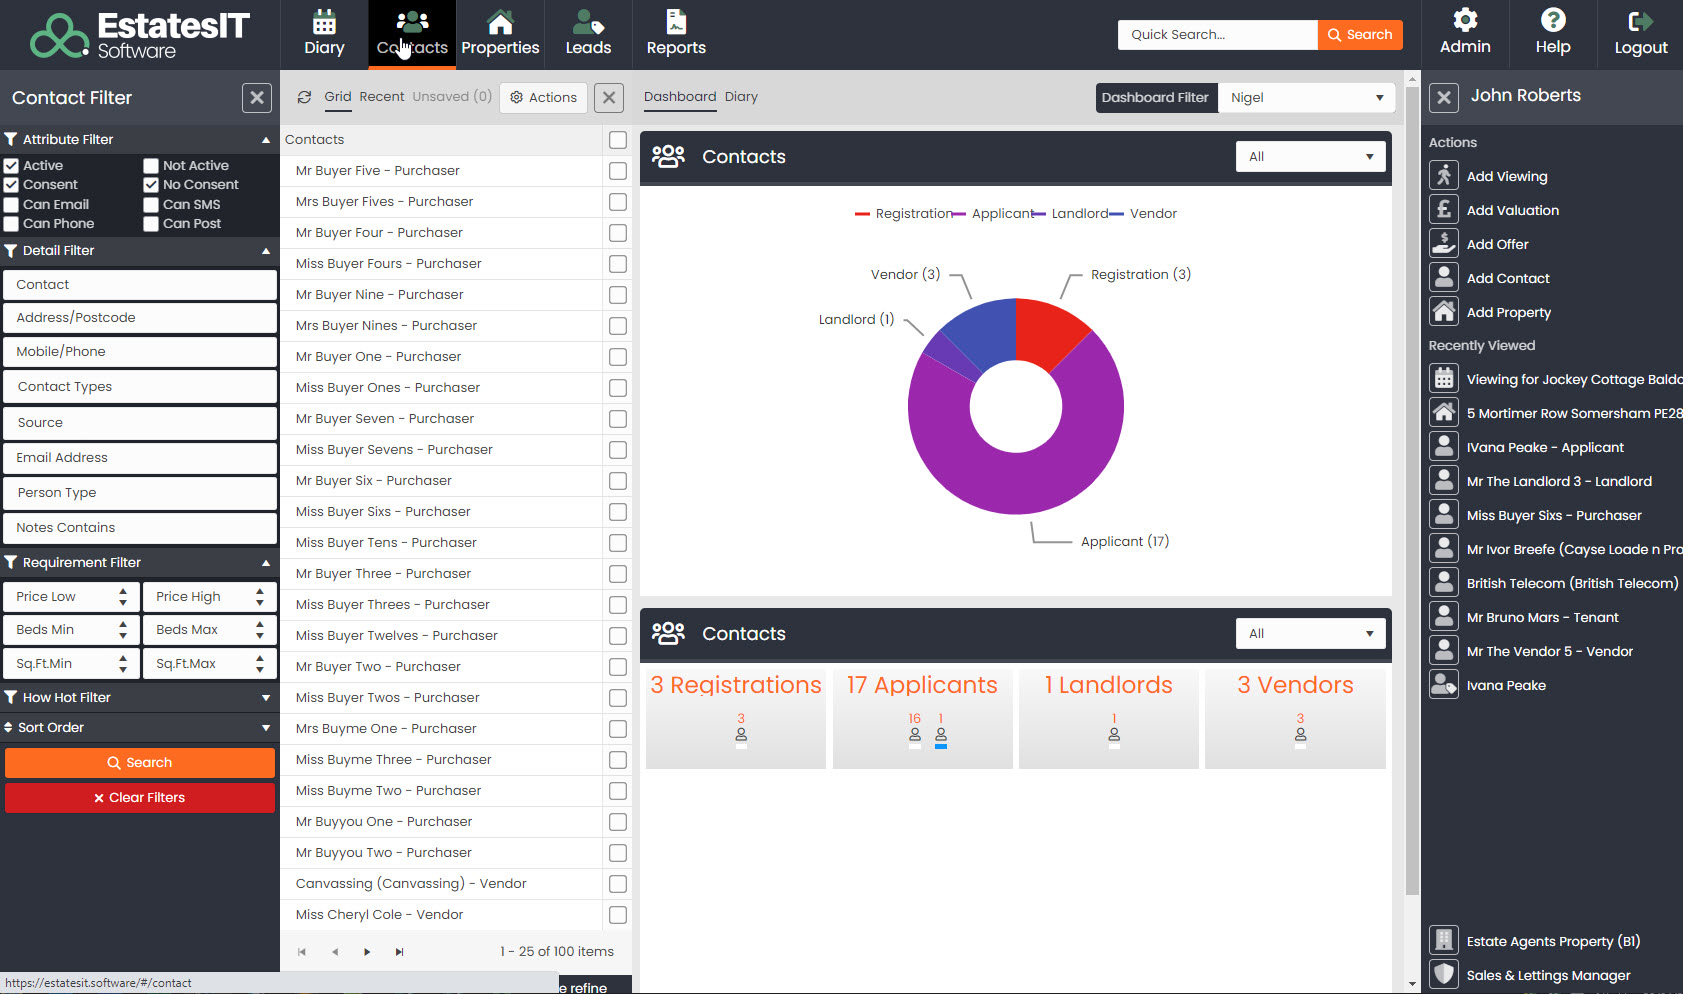Screen dimensions: 1683x994
Task: Click the Add Viewing walking-person icon
Action: tap(1444, 176)
